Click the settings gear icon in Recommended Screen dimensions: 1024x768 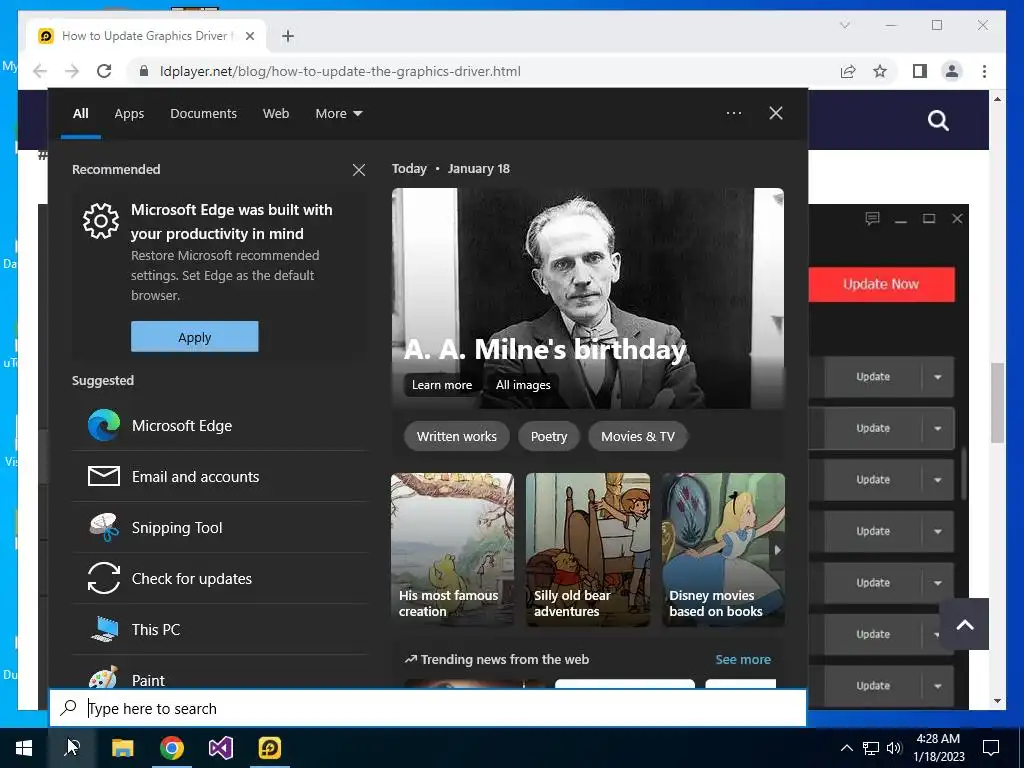(101, 221)
